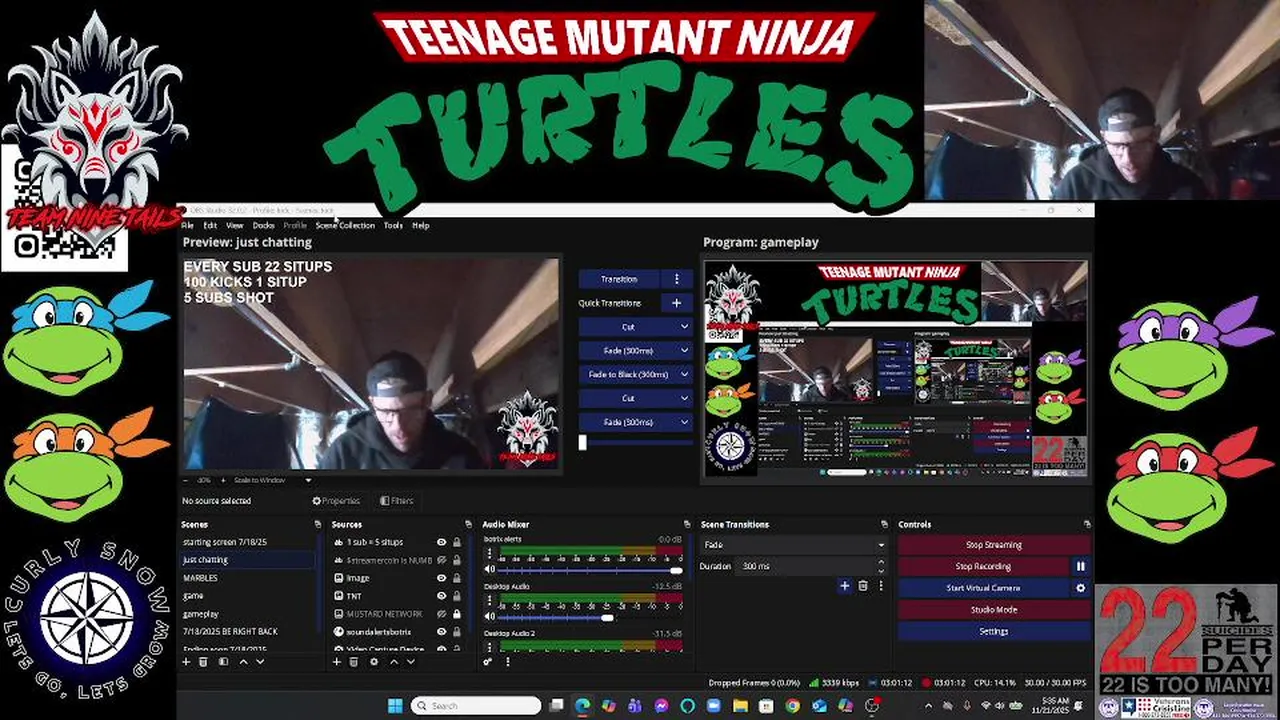Move scene up with Scenes arrow
This screenshot has height=720, width=1280.
[242, 662]
